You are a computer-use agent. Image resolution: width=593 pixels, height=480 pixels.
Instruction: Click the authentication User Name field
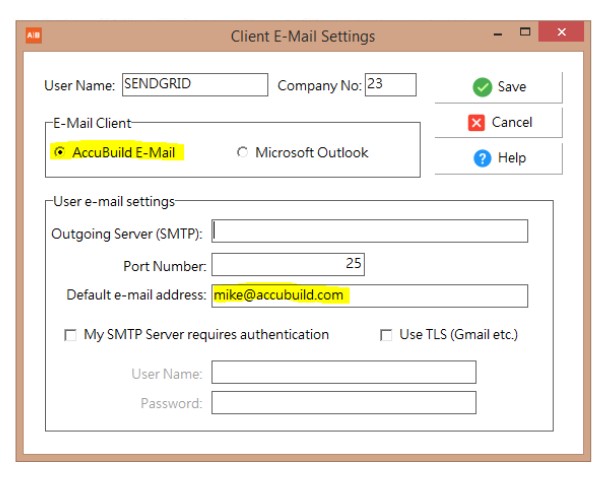pyautogui.click(x=343, y=372)
